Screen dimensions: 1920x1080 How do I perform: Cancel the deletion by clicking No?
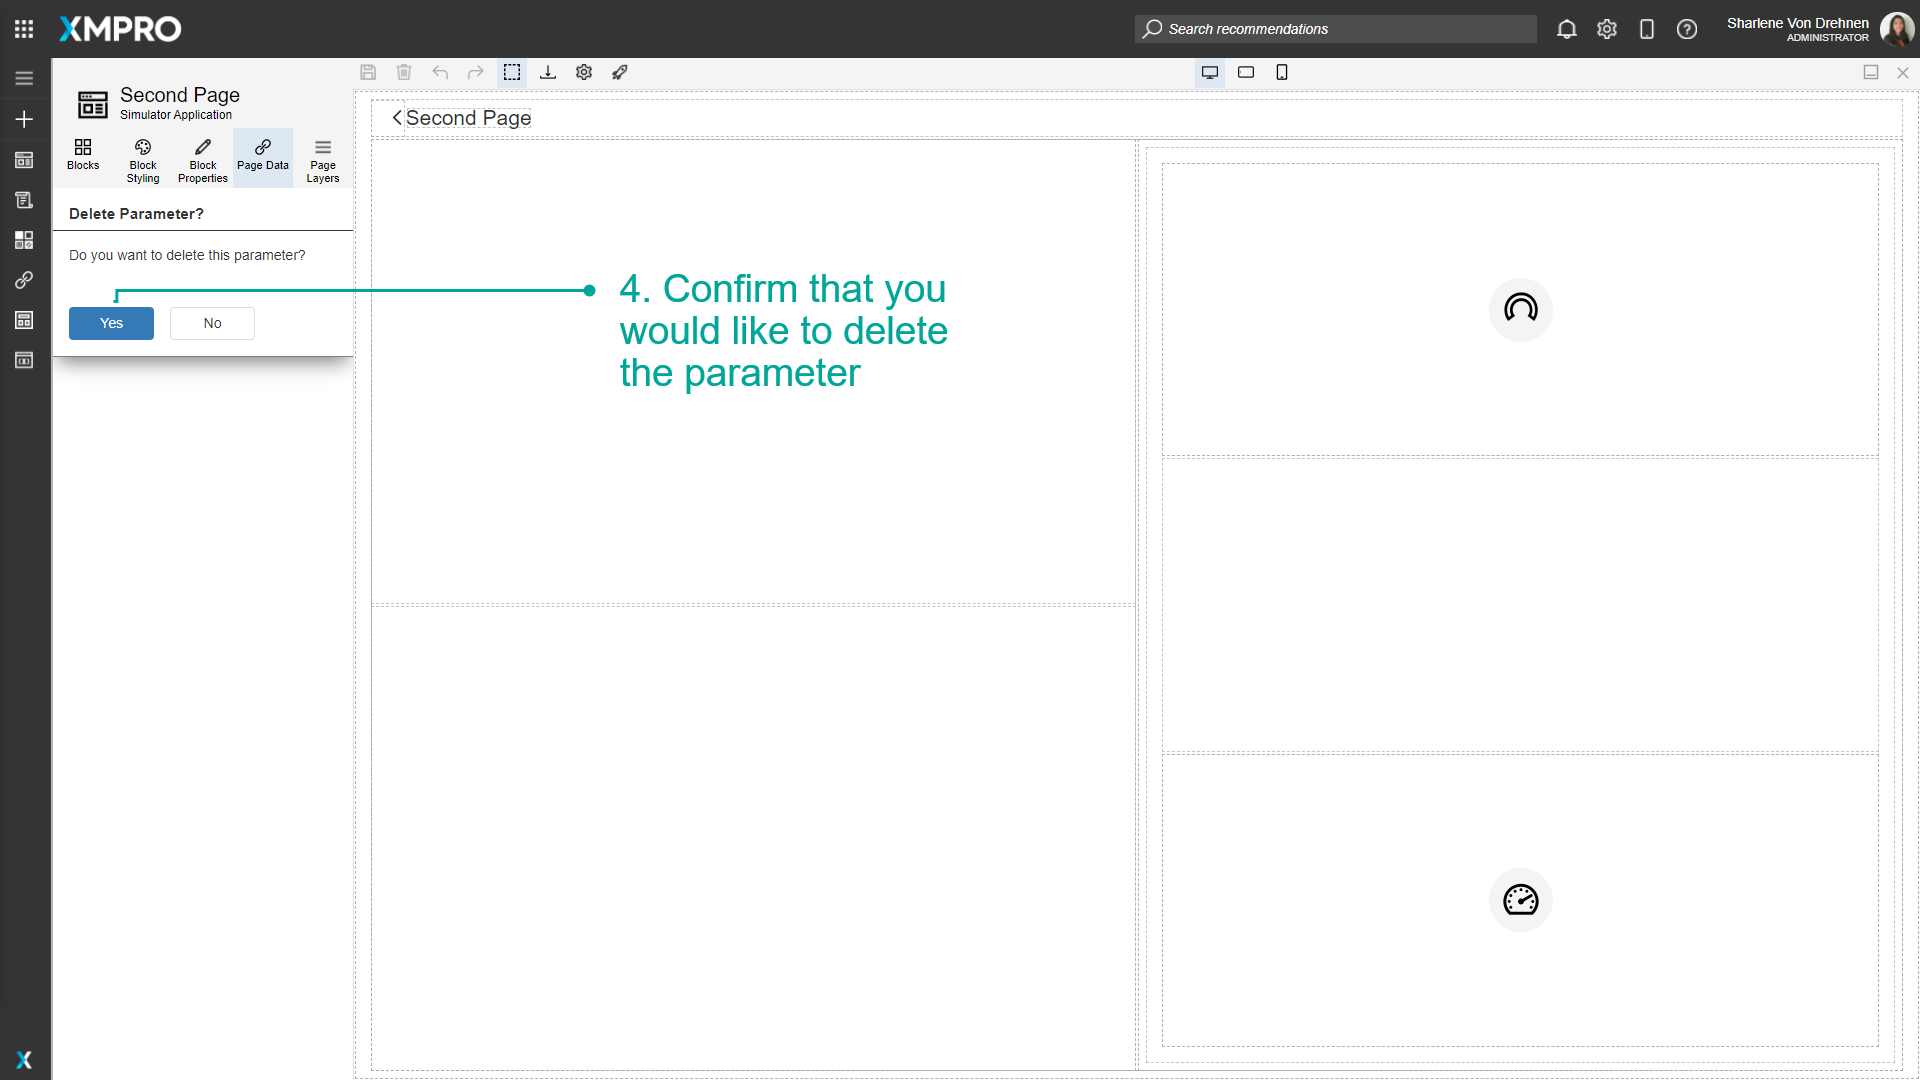coord(212,323)
